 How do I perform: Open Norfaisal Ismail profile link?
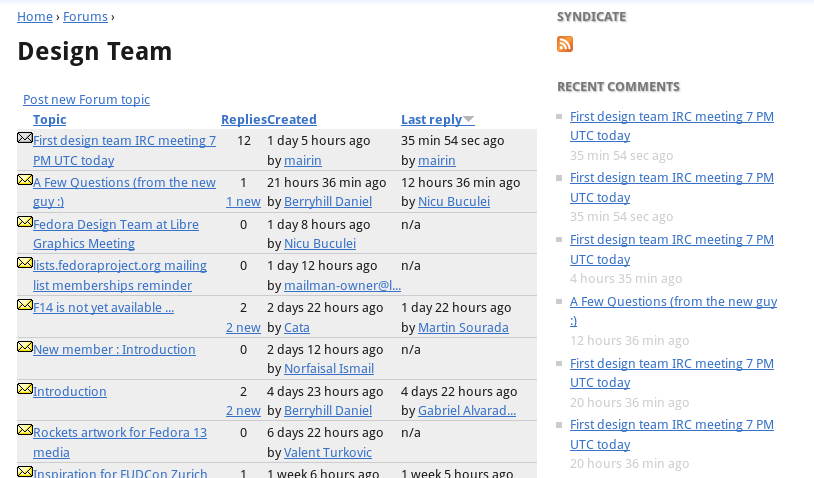(x=329, y=368)
